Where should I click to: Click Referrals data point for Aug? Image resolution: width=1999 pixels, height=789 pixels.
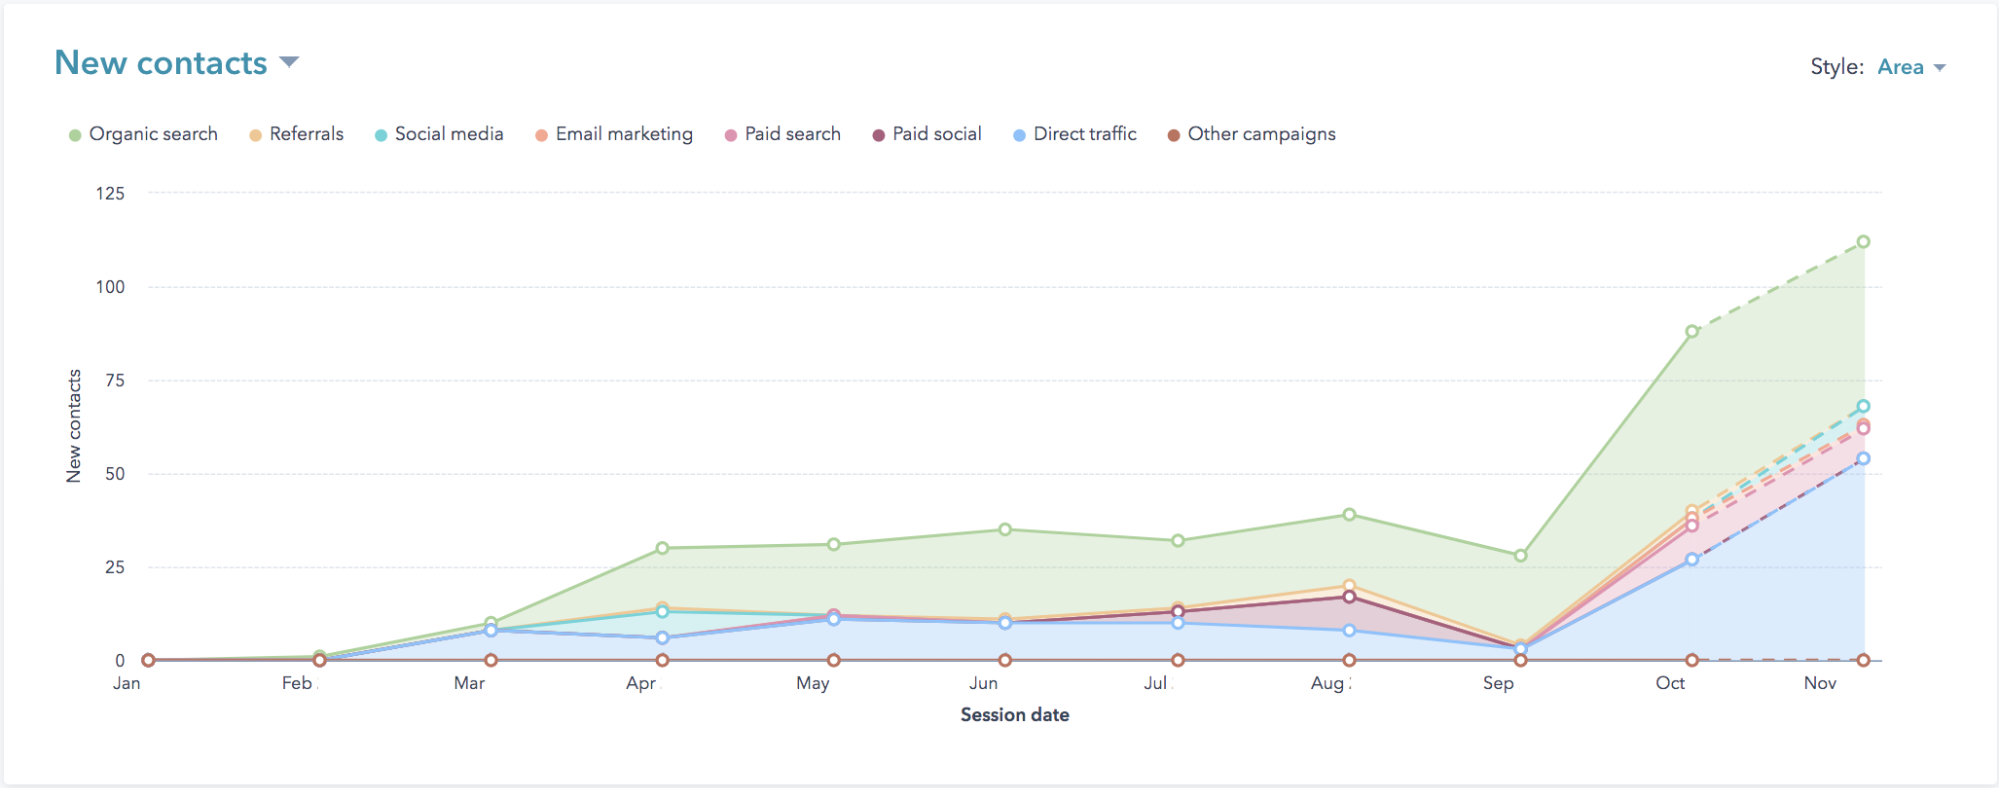click(x=1349, y=586)
